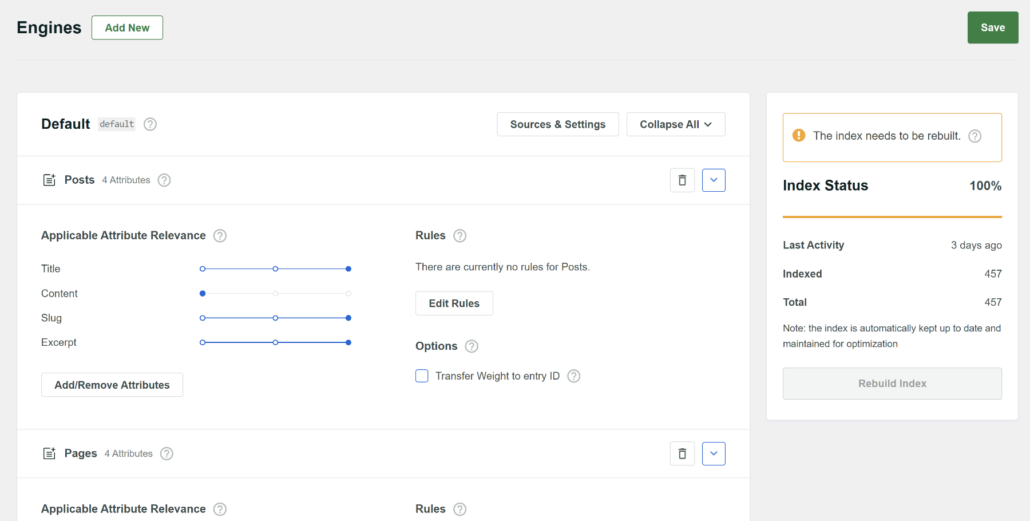Open help icon beside Pages Rules heading
Image resolution: width=1030 pixels, height=521 pixels.
[x=460, y=509]
